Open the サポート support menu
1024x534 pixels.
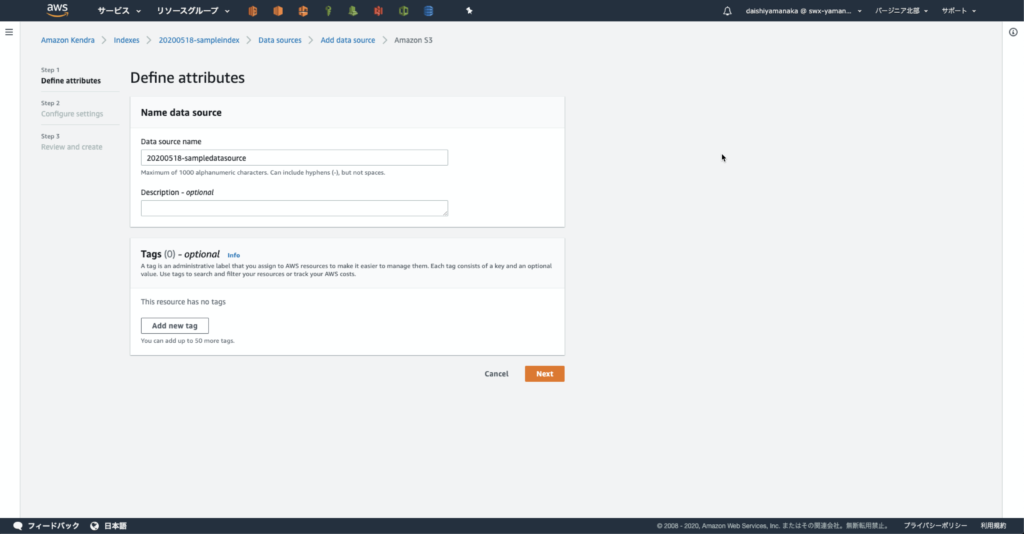coord(958,11)
